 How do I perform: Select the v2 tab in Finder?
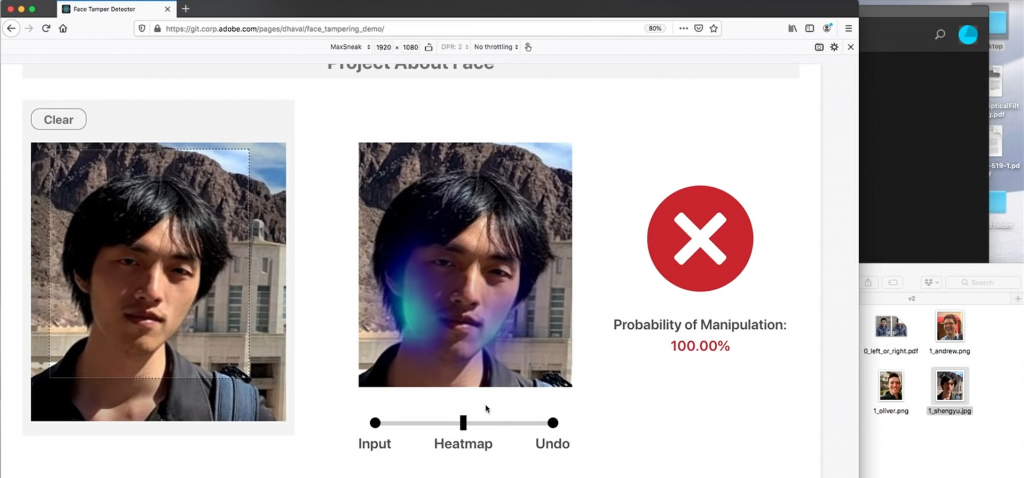click(912, 298)
